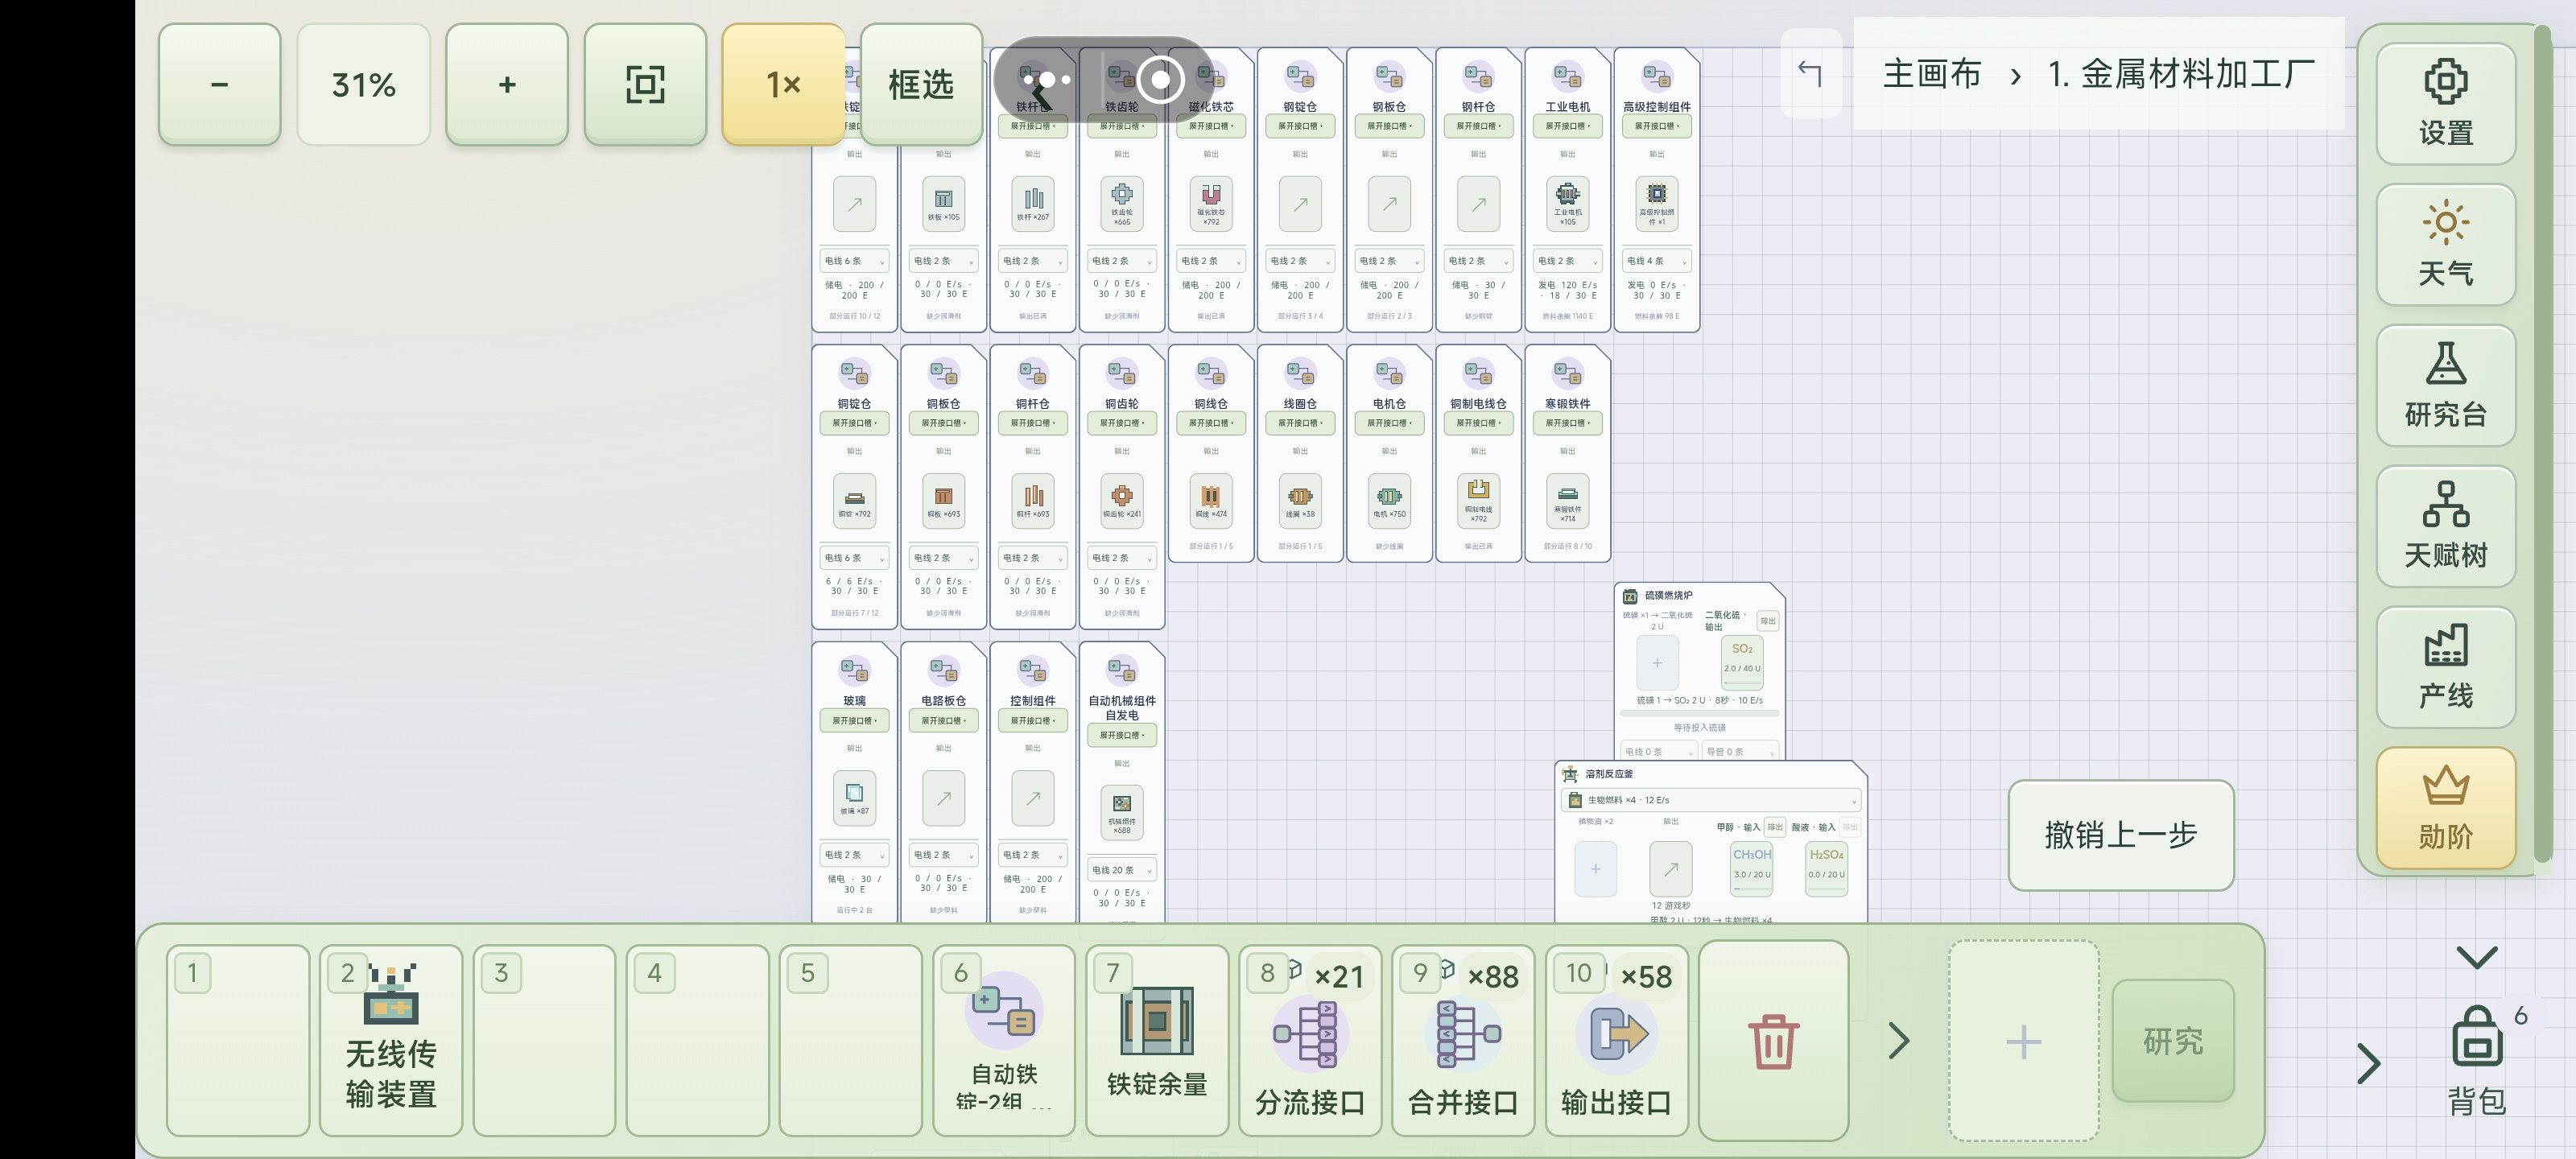2576x1159 pixels.
Task: Expand 展开接口槽 on 铜锭仓 card
Action: point(854,423)
